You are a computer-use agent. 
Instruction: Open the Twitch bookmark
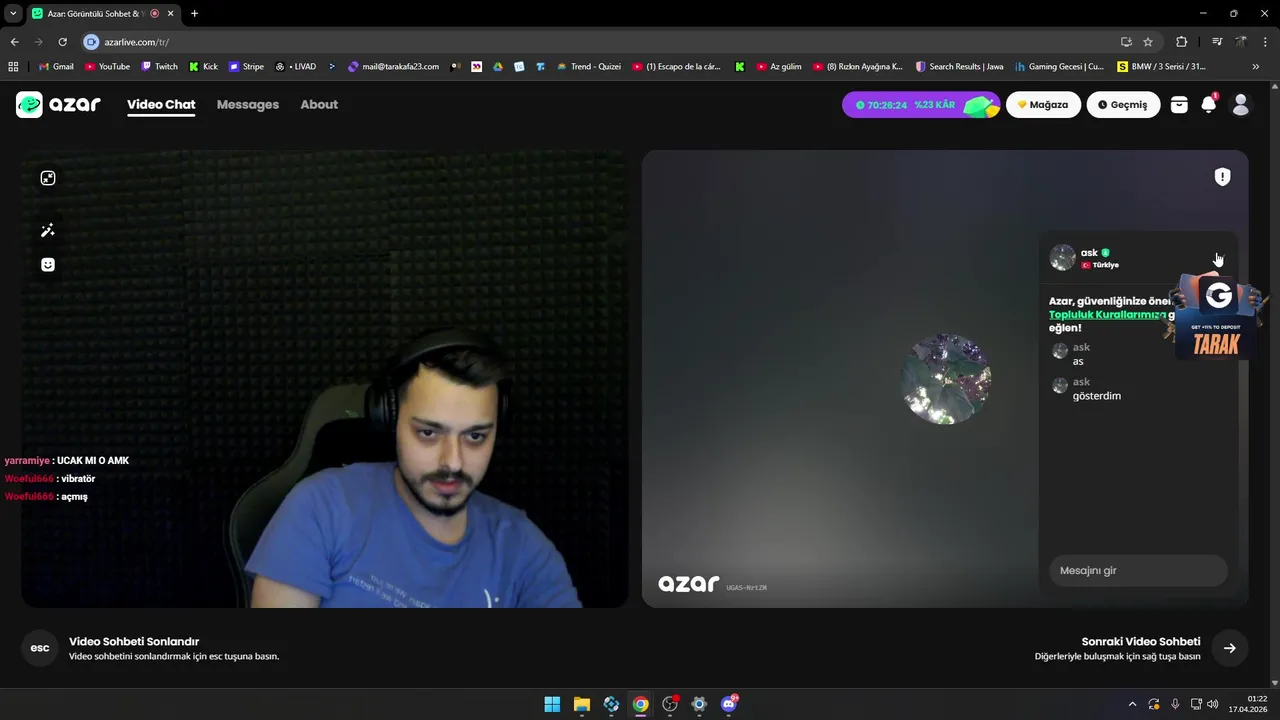coord(159,67)
